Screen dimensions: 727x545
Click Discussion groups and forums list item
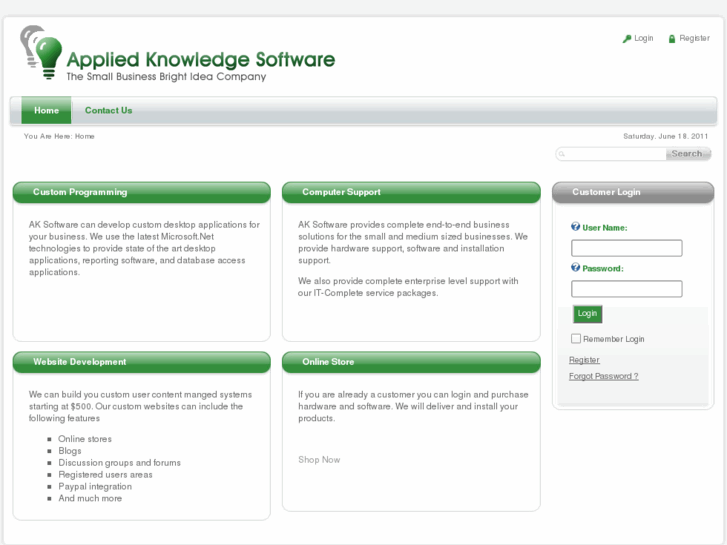(x=119, y=462)
